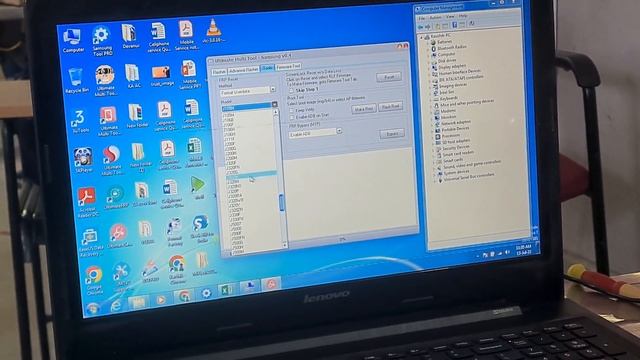Screen dimensions: 640x360
Task: Switch to the Flasher tab
Action: pos(219,72)
